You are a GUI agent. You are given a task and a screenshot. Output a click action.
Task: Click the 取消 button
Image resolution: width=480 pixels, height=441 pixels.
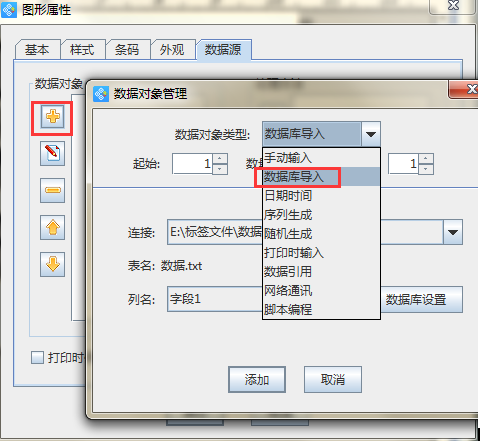[x=333, y=380]
